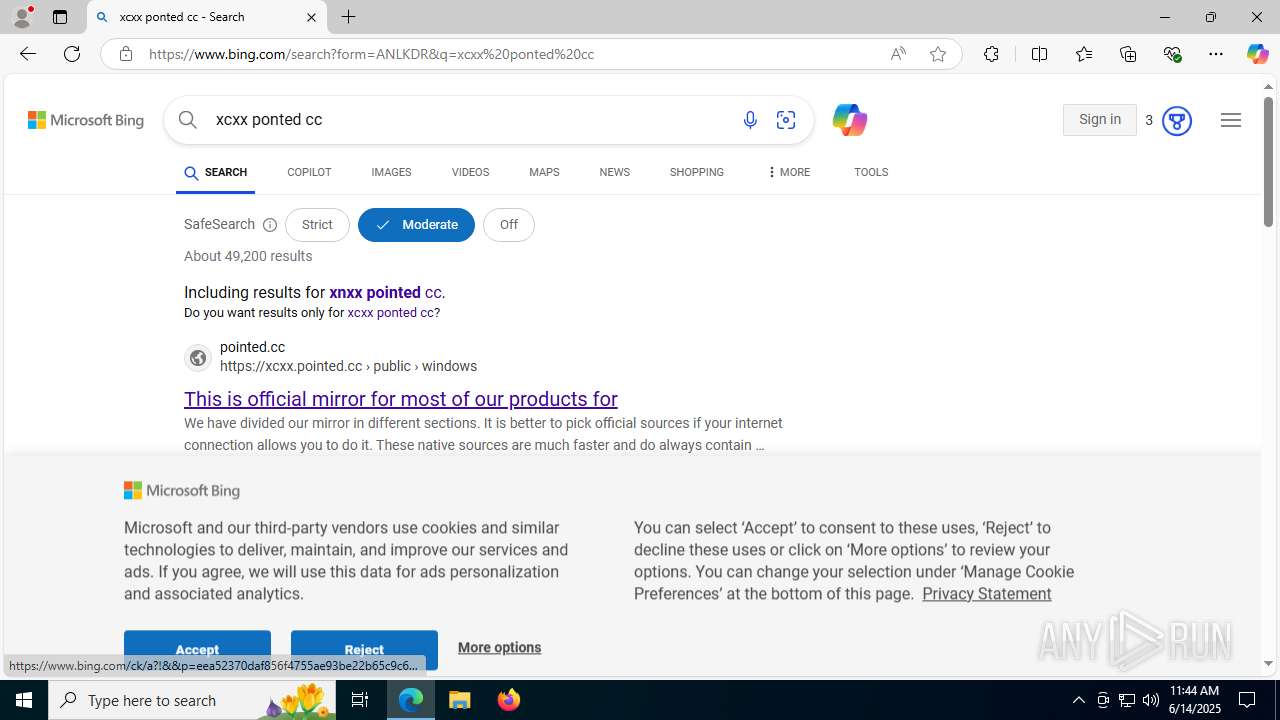
Task: Click the search magnifier icon
Action: tap(188, 120)
